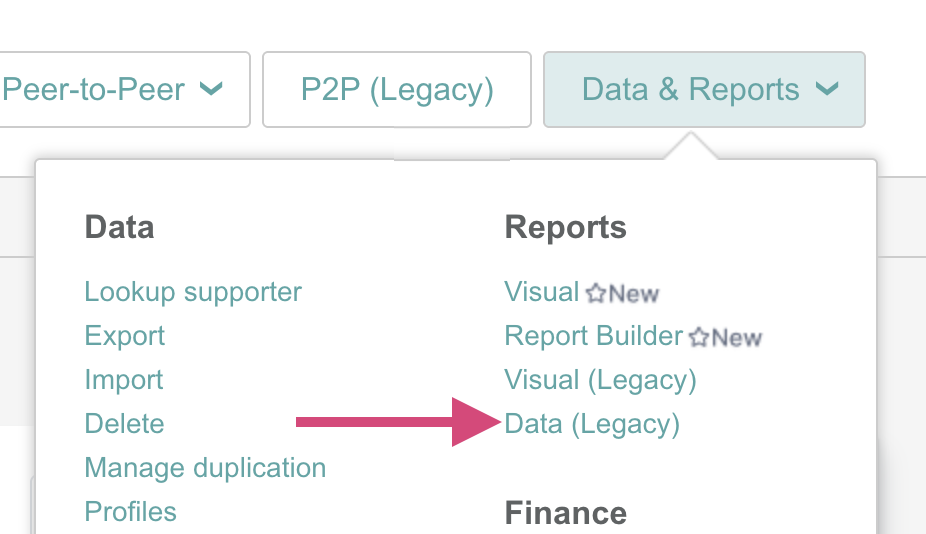Screen dimensions: 926x534
Task: Click the star icon beside Visual
Action: [596, 293]
